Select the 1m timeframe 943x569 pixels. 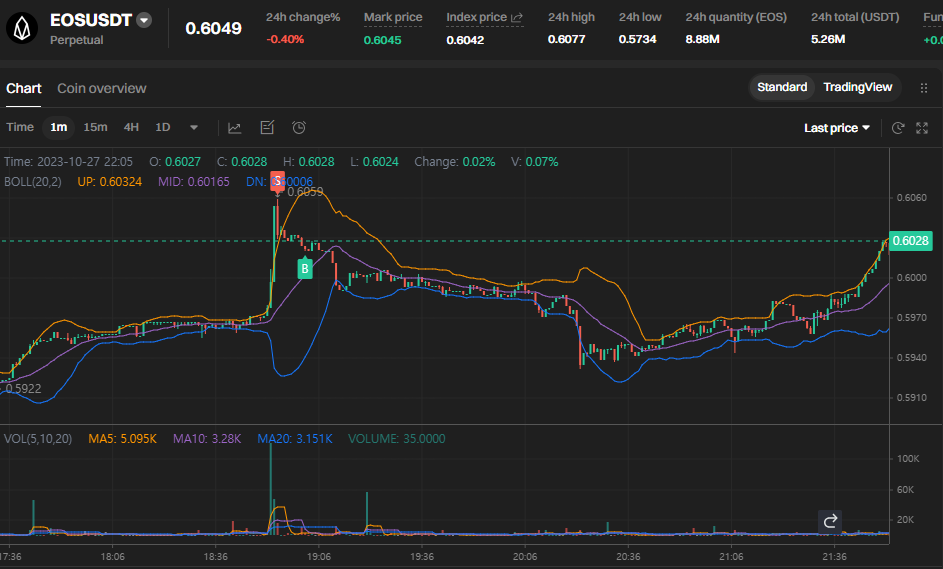58,127
